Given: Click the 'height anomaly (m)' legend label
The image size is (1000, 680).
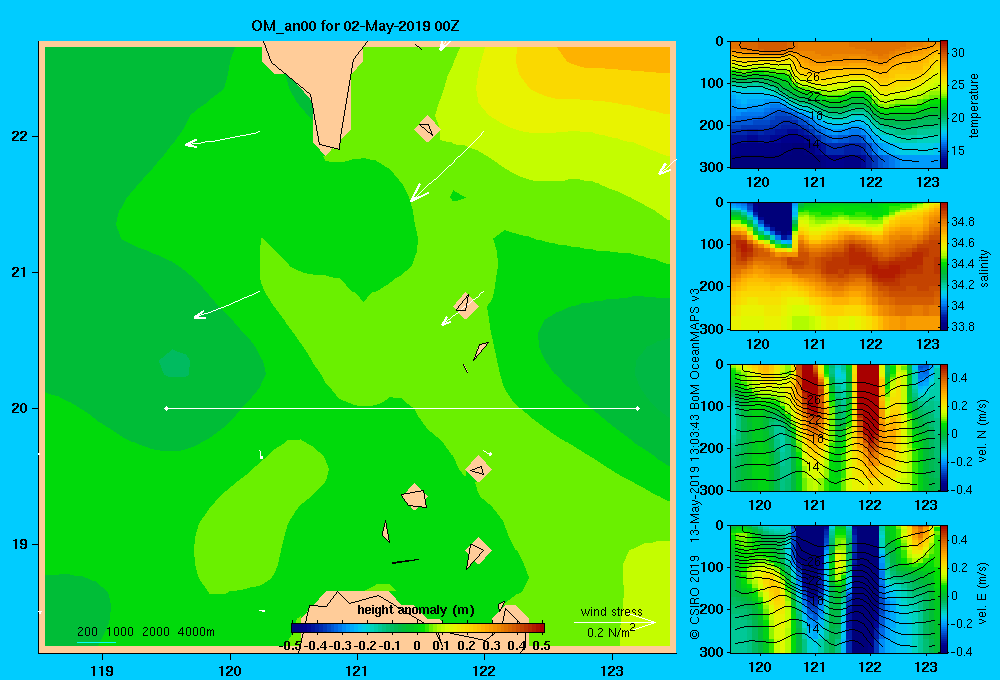Looking at the screenshot, I should coord(416,610).
